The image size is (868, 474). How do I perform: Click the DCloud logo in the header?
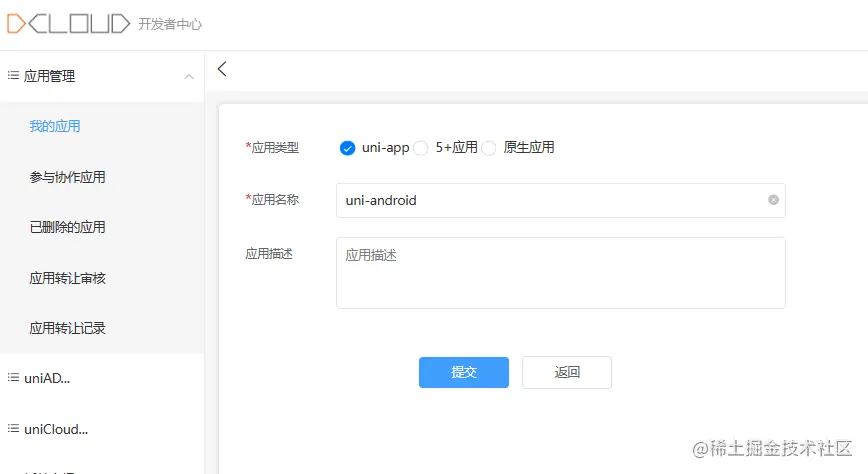pyautogui.click(x=68, y=24)
